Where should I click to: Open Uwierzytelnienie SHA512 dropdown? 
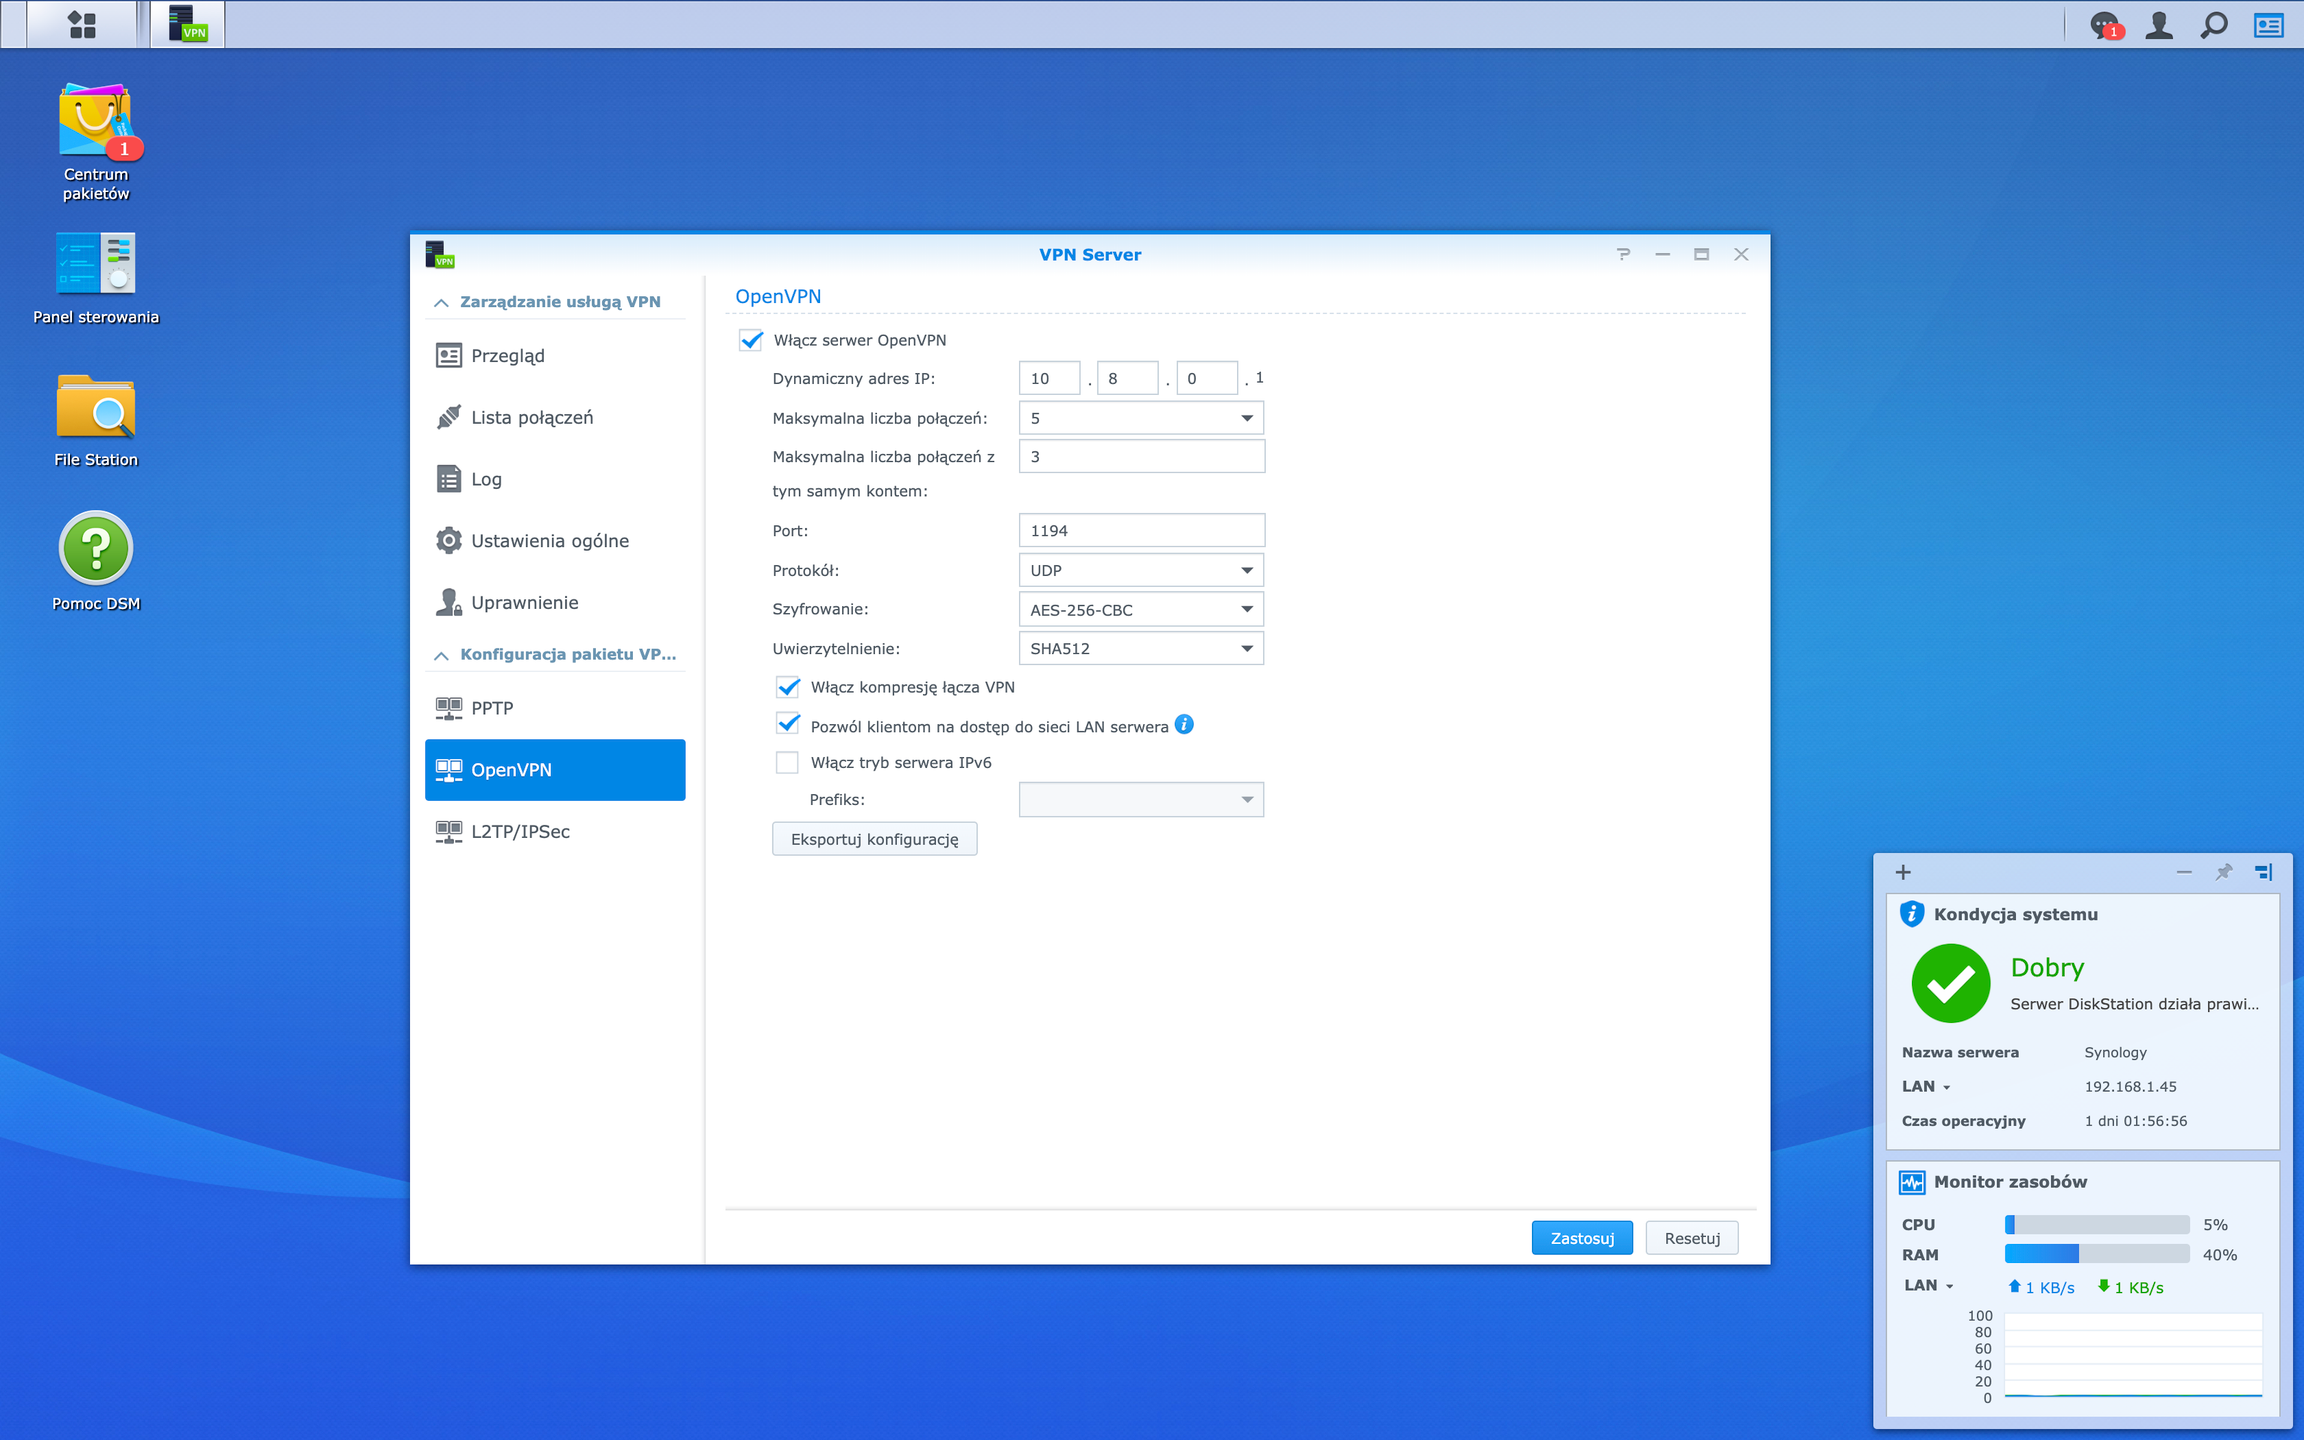point(1141,648)
